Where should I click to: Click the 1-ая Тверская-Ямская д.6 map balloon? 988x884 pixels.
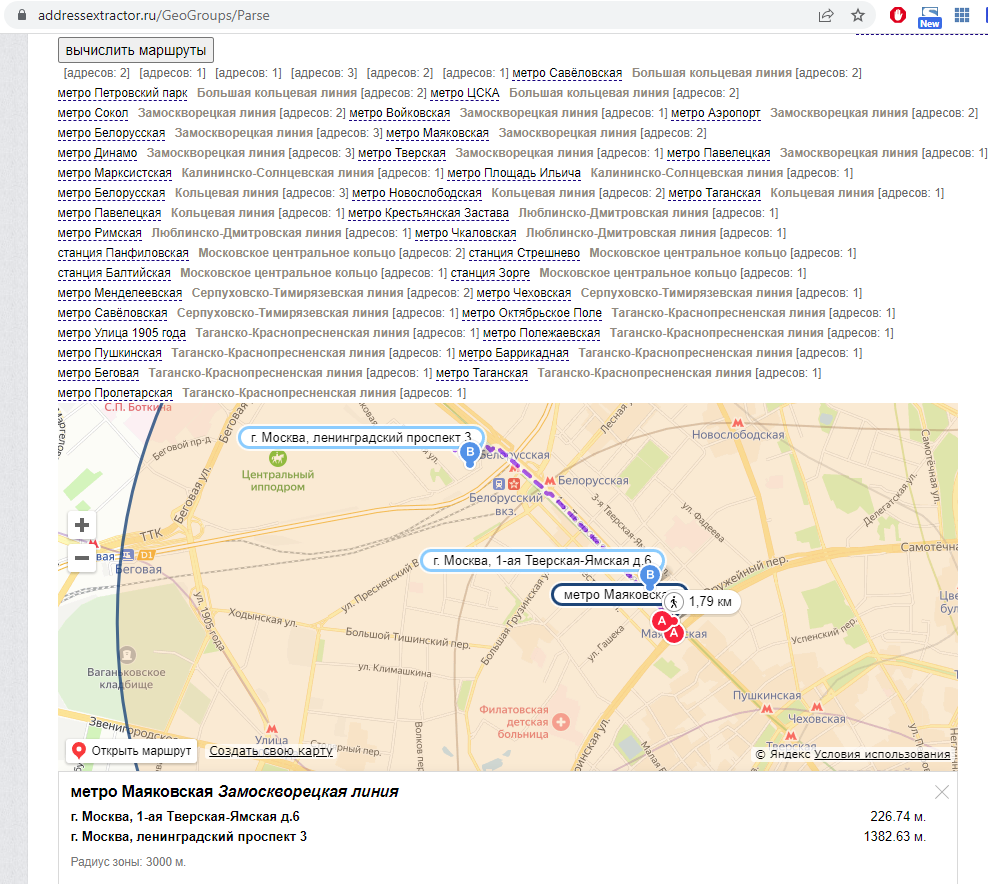tap(542, 561)
